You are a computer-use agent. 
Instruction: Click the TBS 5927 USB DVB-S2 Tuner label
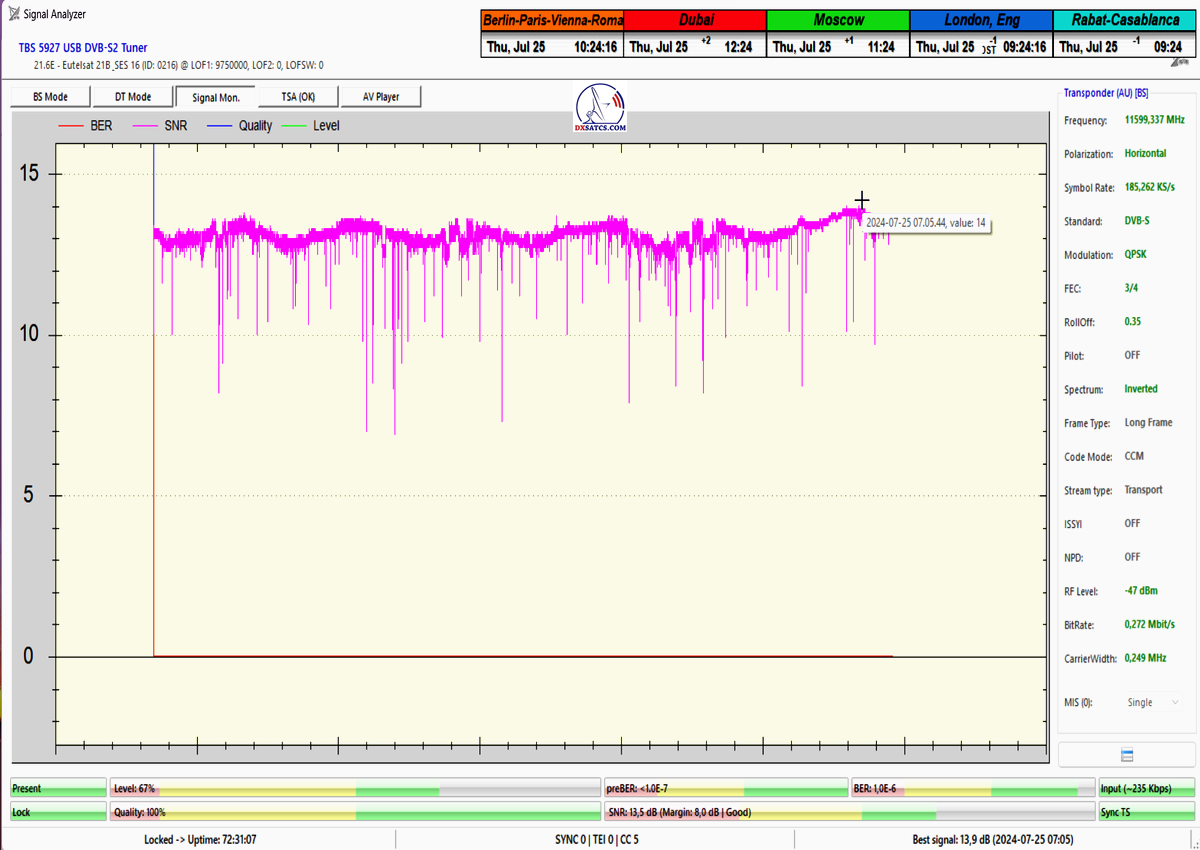[83, 47]
